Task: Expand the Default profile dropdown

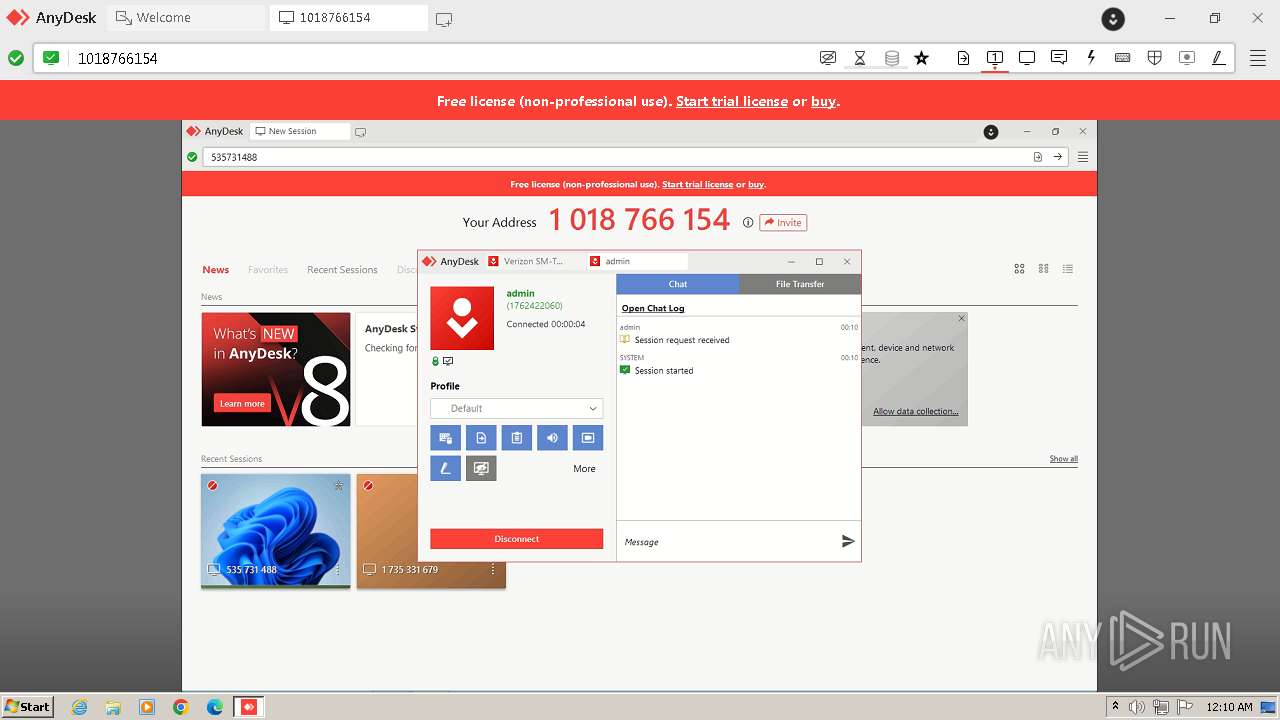Action: tap(517, 409)
